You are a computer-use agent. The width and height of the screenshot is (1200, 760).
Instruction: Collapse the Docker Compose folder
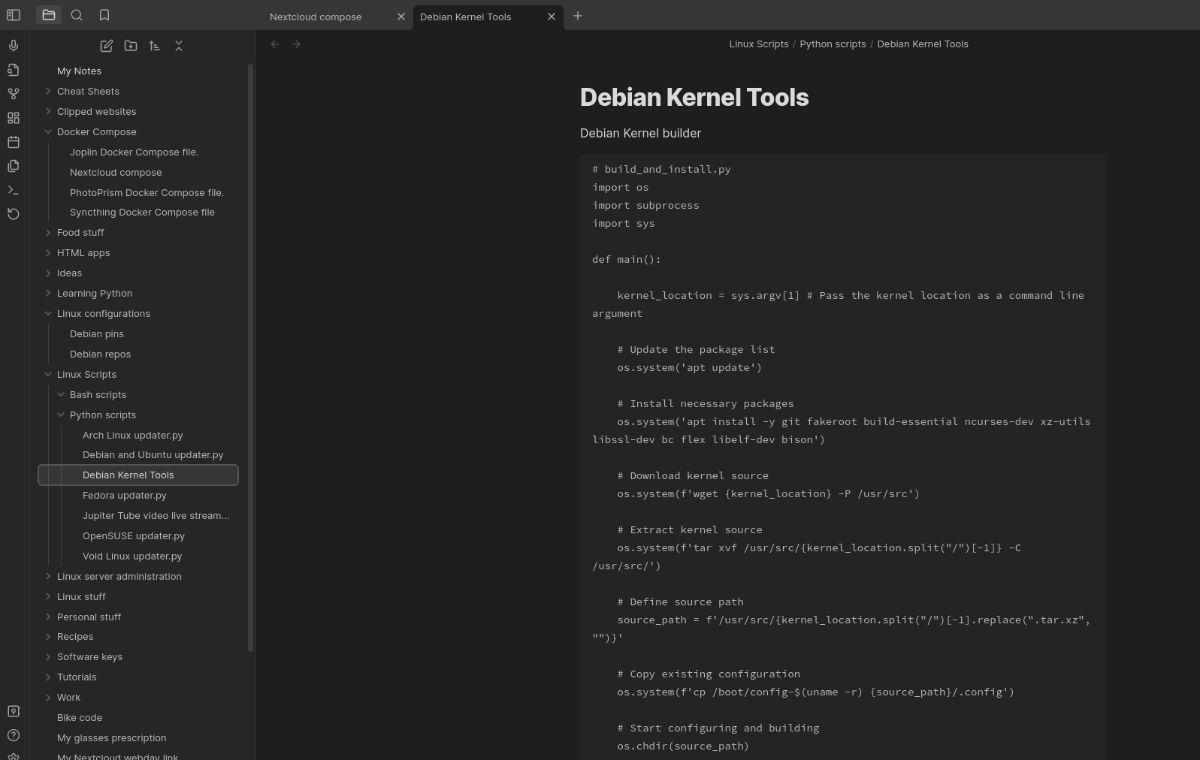[47, 131]
